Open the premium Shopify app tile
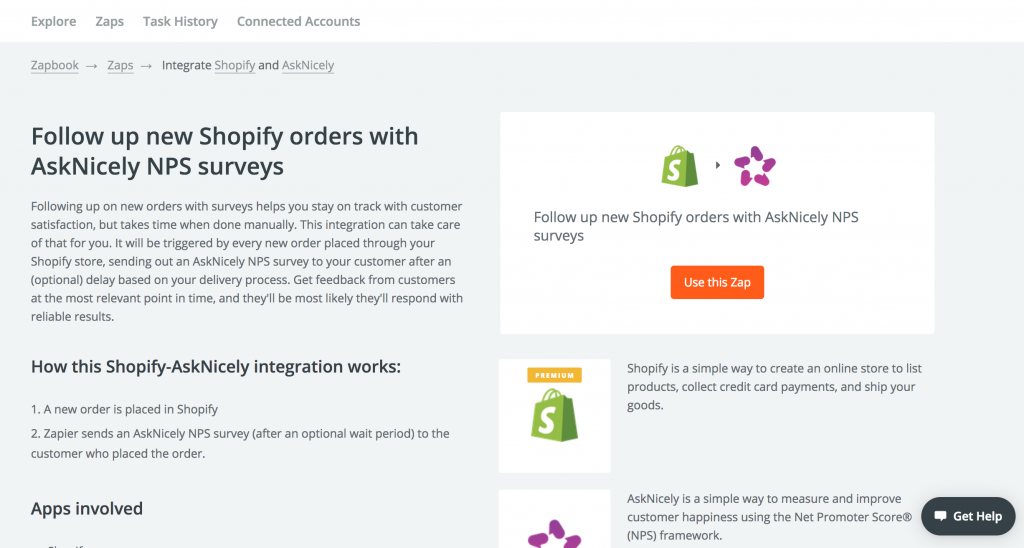1024x548 pixels. pyautogui.click(x=554, y=415)
